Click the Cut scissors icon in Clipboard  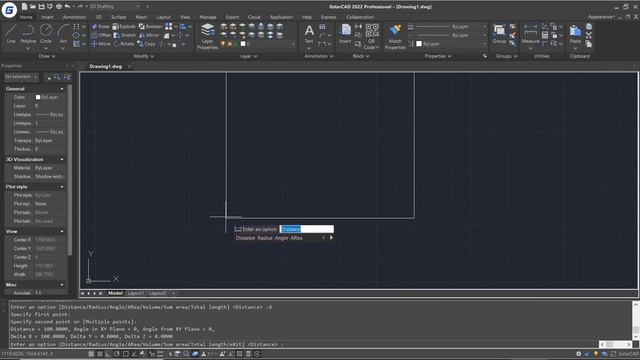pos(589,35)
